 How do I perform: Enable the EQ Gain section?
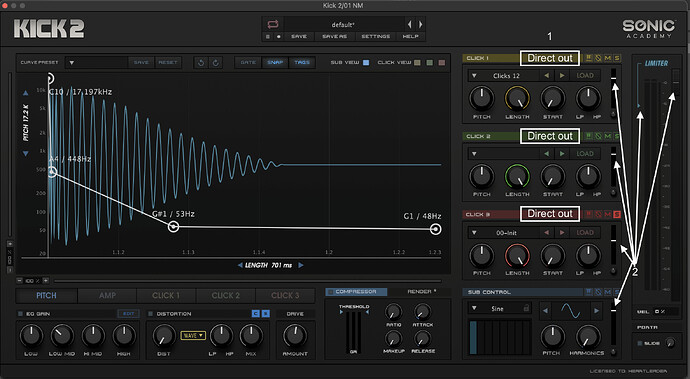pos(20,314)
